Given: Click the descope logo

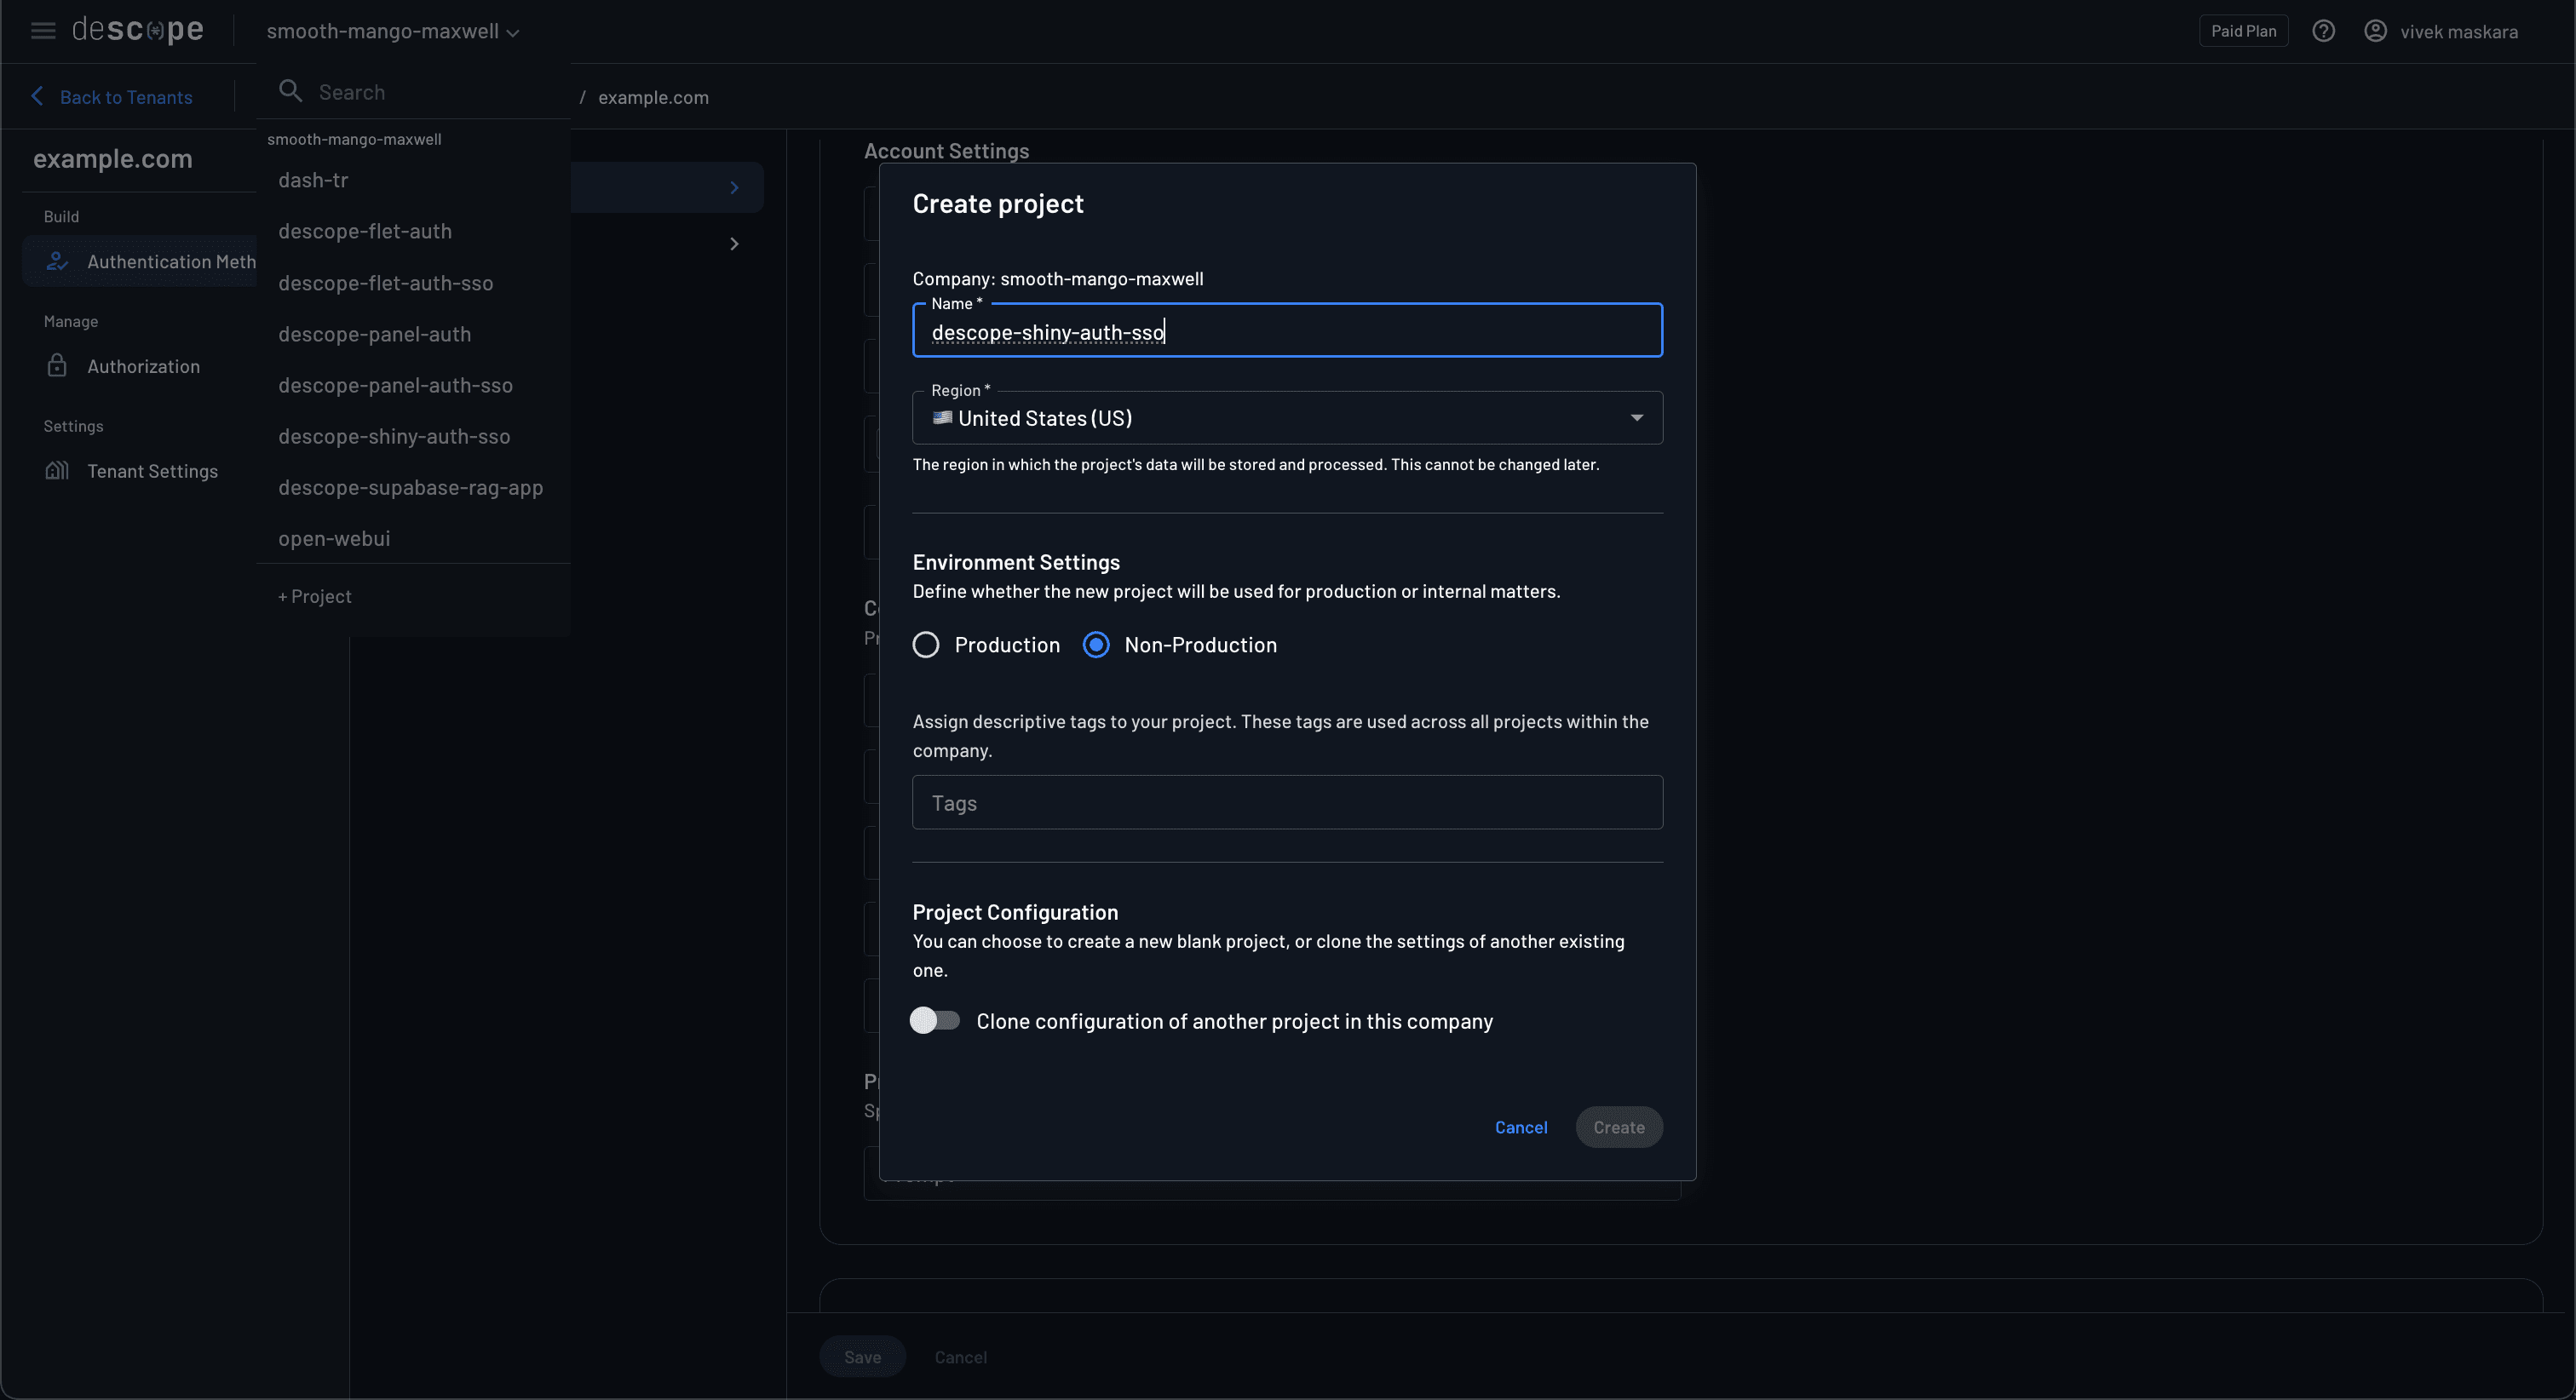Looking at the screenshot, I should tap(138, 29).
